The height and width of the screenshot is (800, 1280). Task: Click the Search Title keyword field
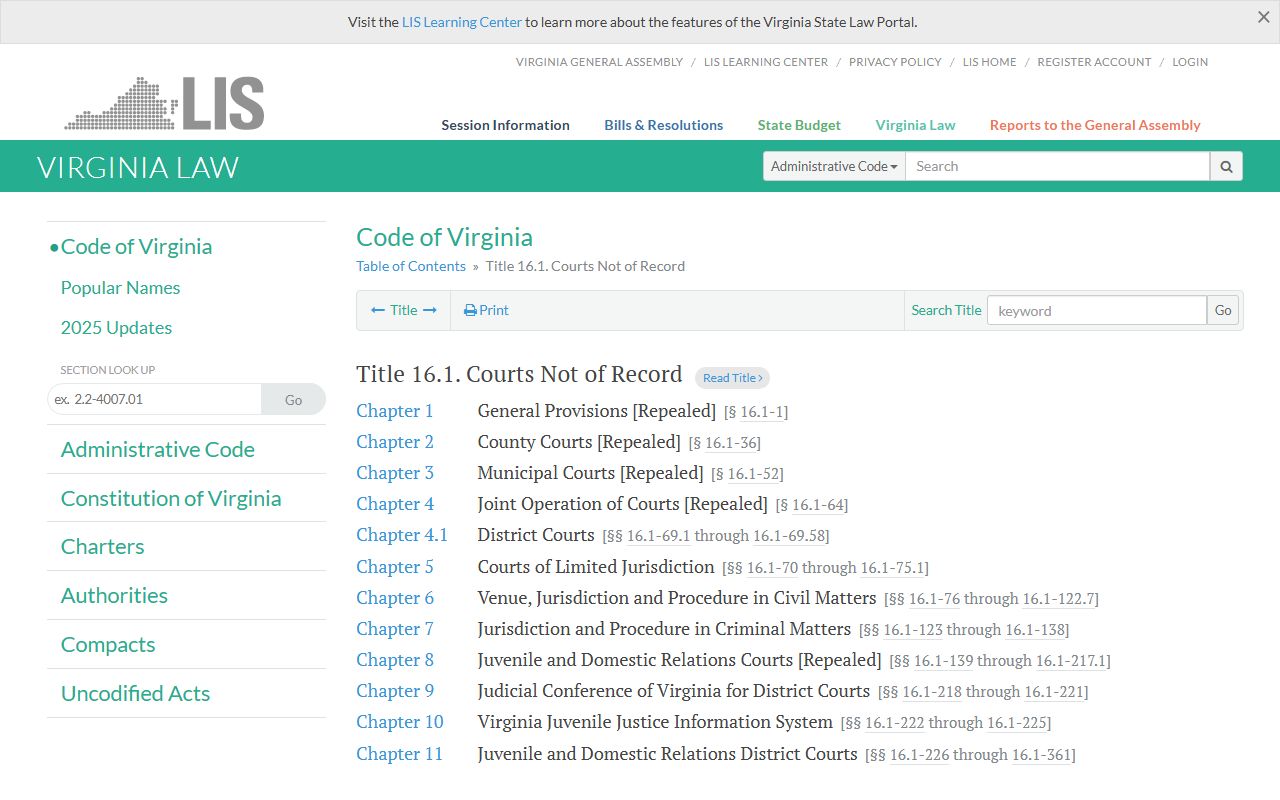coord(1097,310)
